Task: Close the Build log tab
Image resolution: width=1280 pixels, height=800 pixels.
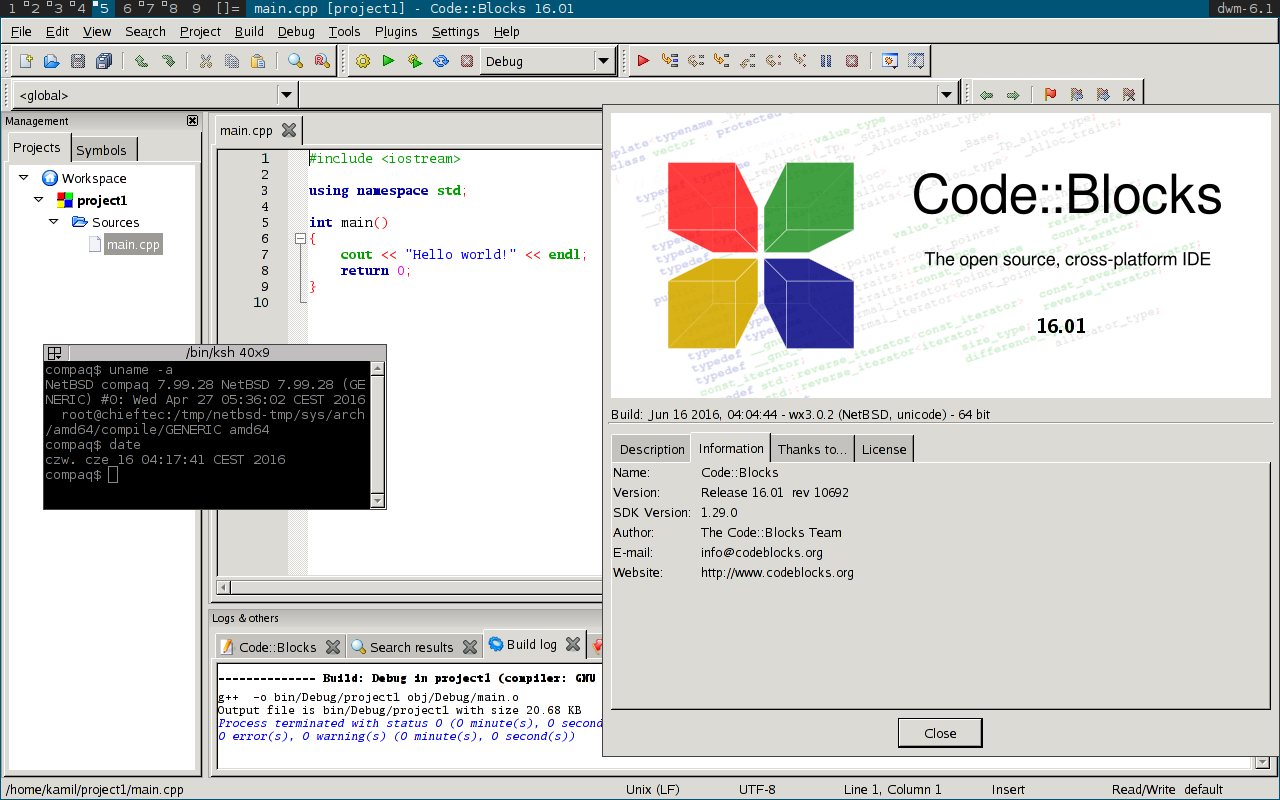Action: point(573,645)
